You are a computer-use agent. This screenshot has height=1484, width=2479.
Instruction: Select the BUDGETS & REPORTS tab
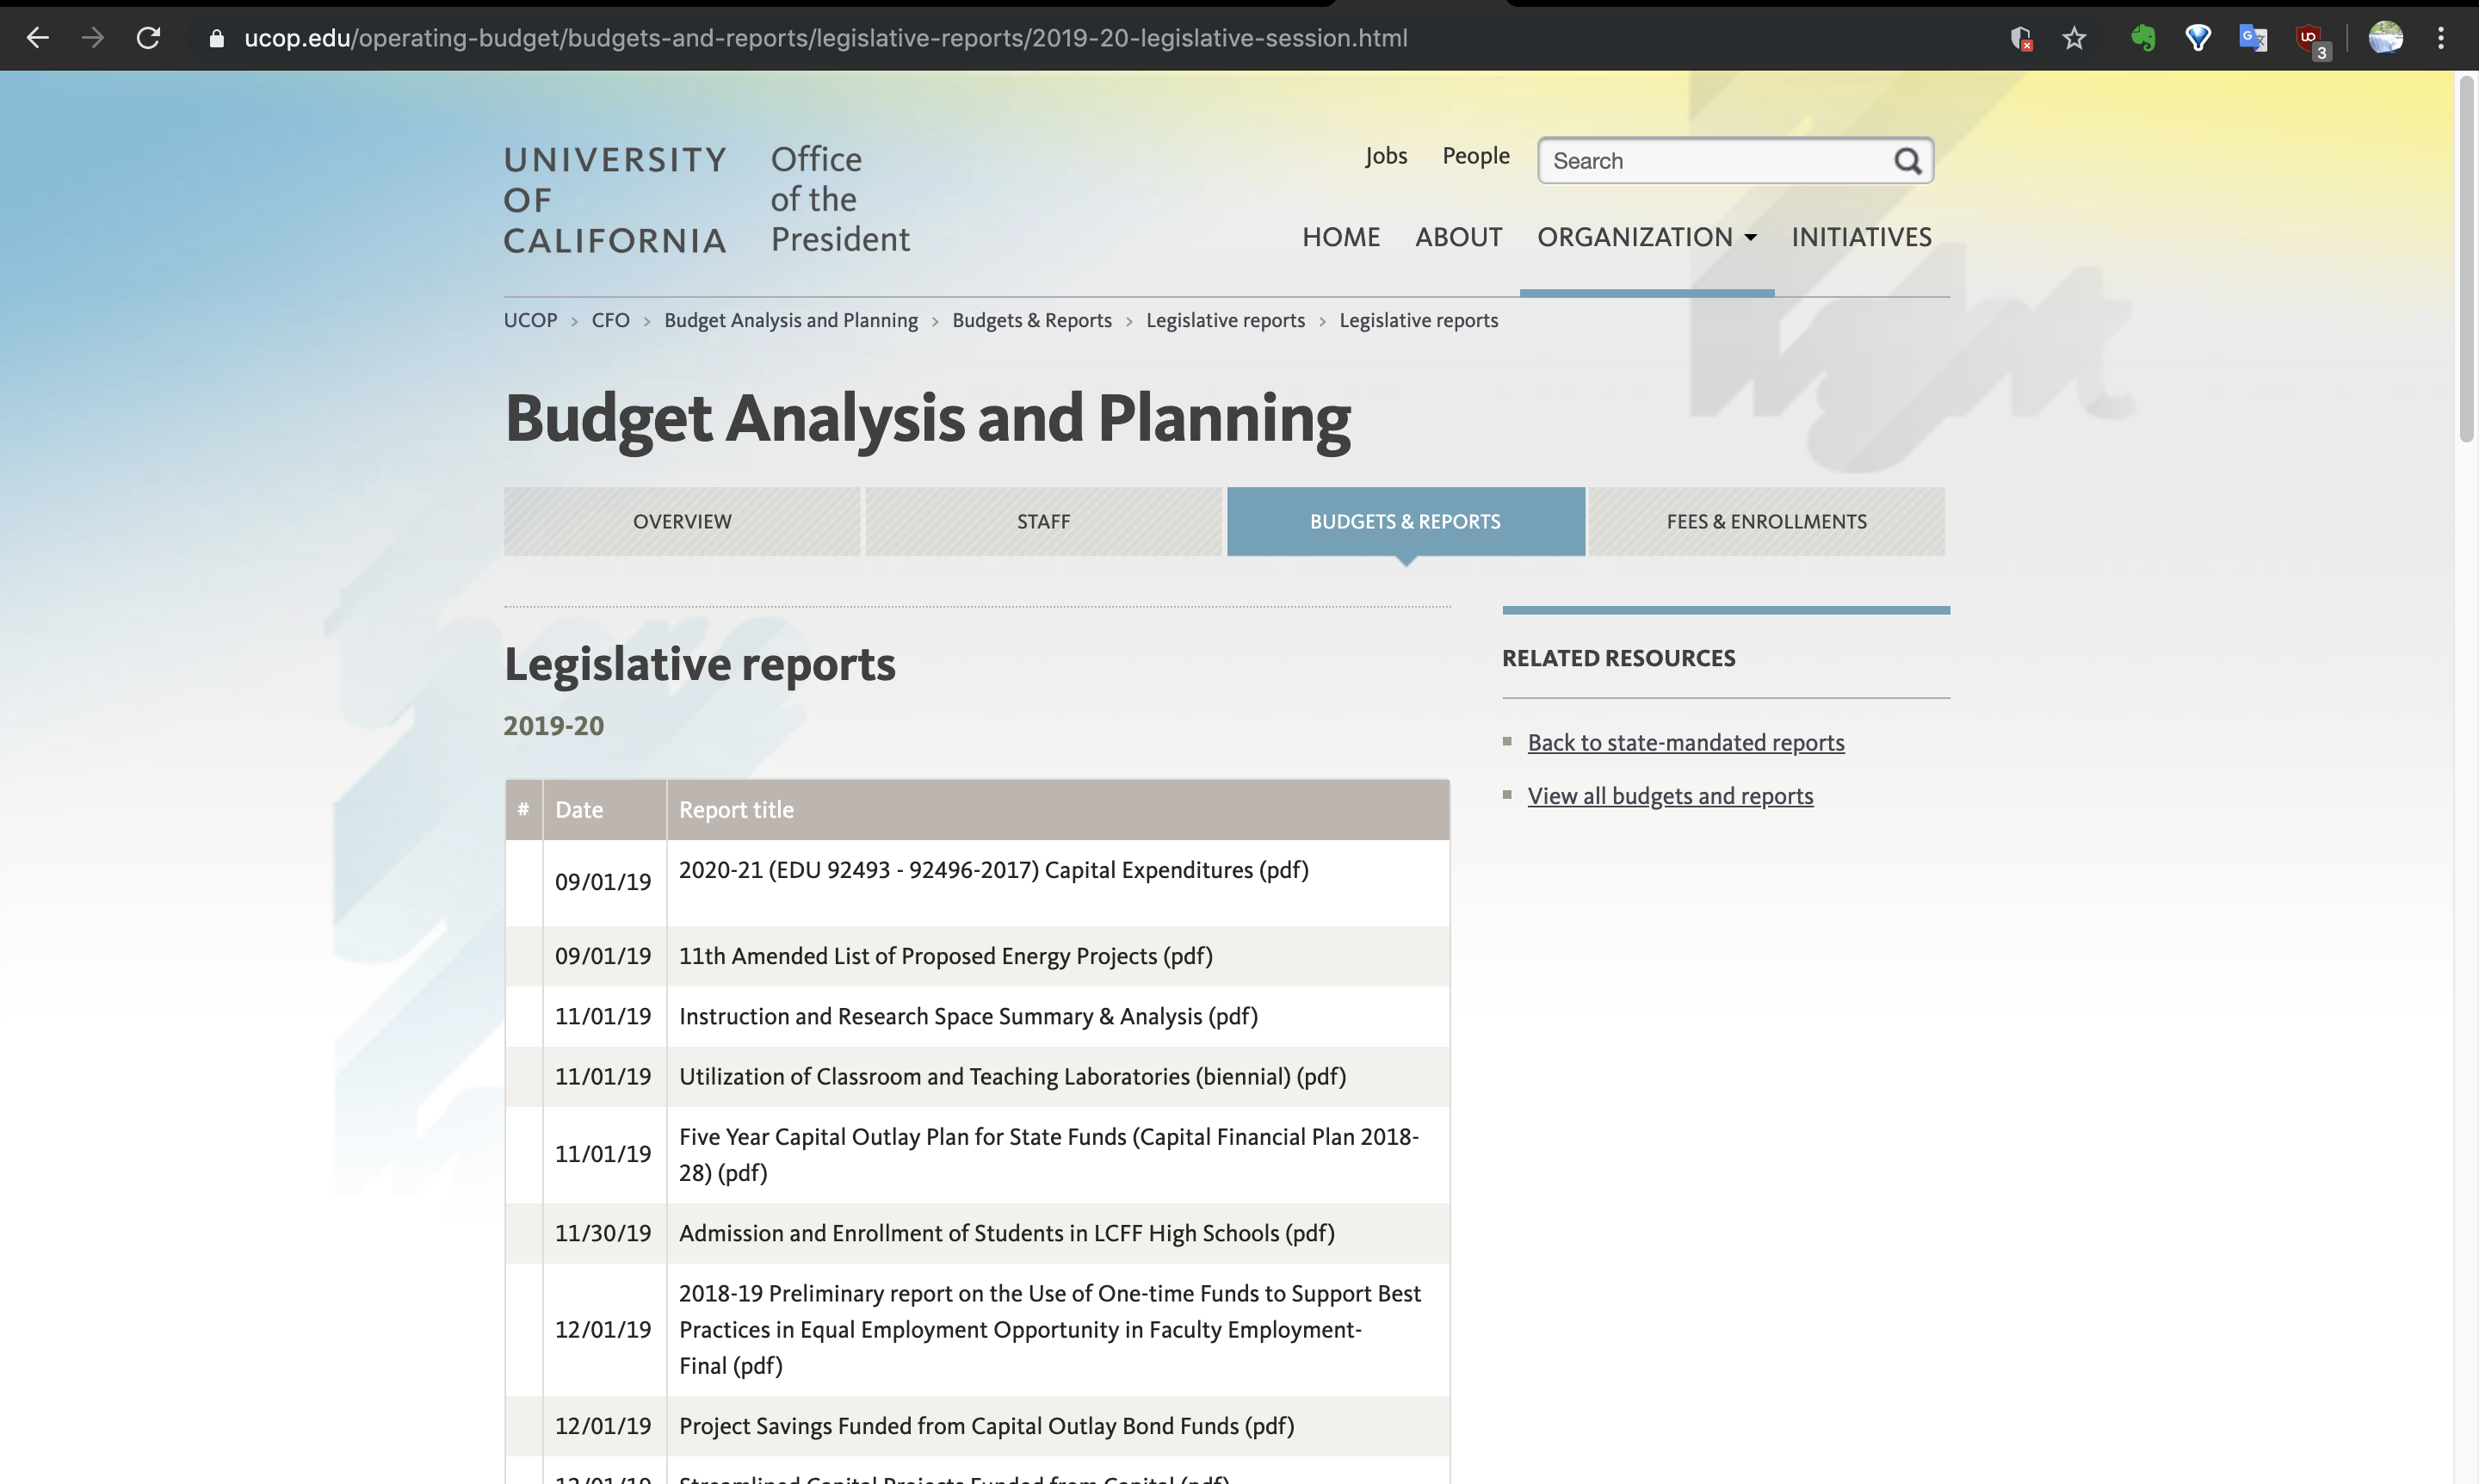coord(1405,521)
